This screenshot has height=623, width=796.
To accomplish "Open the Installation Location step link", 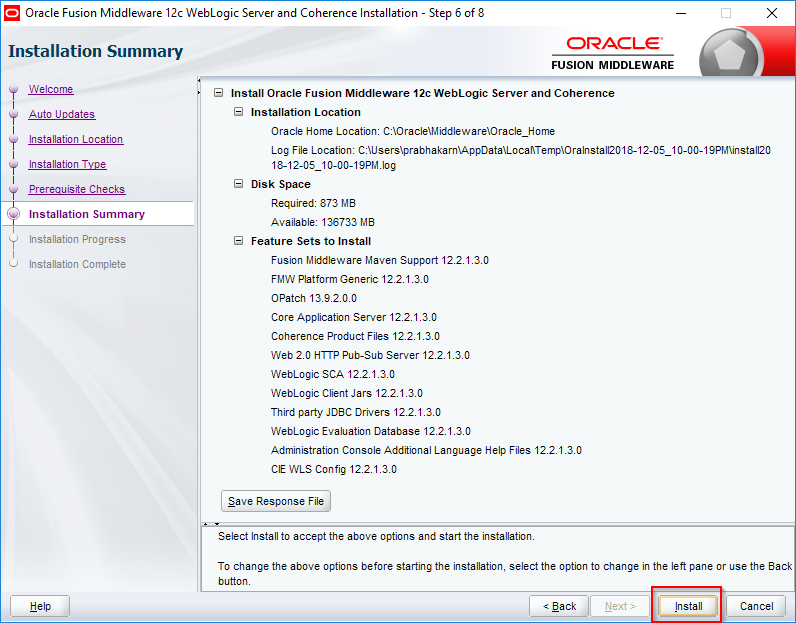I will [x=76, y=139].
